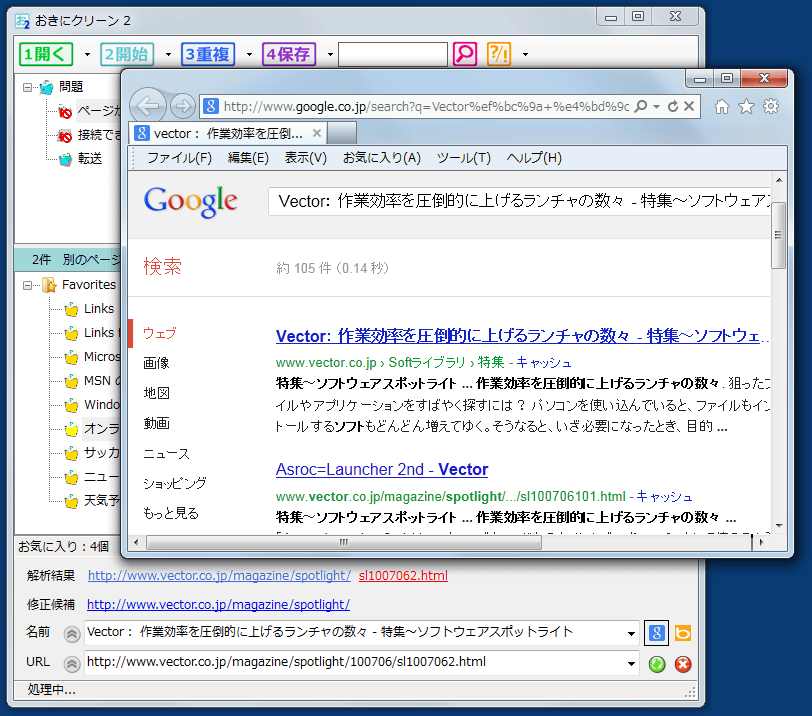This screenshot has height=716, width=812.
Task: Open dropdown arrow next to 1開く
Action: [x=87, y=54]
